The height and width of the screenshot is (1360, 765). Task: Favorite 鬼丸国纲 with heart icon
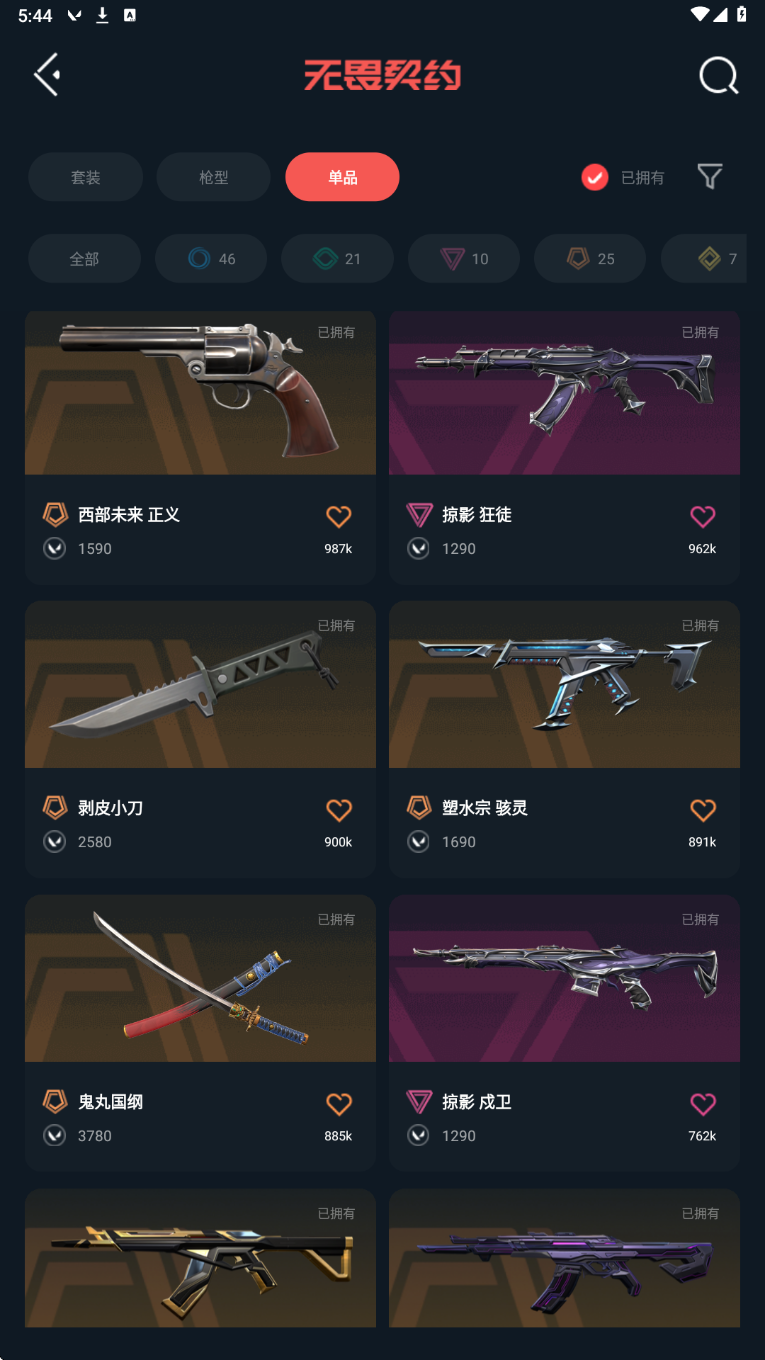point(339,1104)
